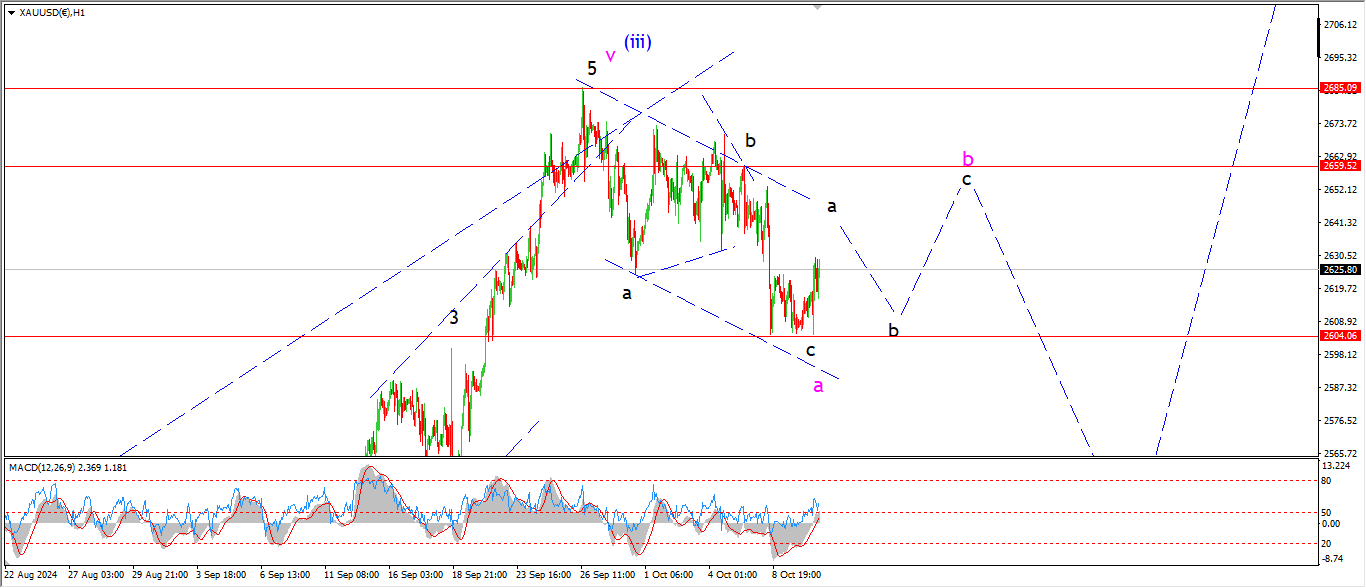
Task: Select the magenta a label below the channel
Action: (818, 386)
